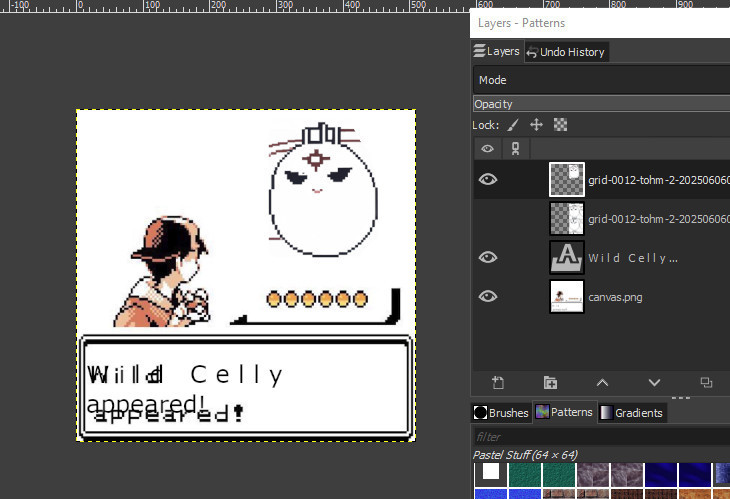The width and height of the screenshot is (730, 499).
Task: Click the eye column header icon
Action: (x=487, y=148)
